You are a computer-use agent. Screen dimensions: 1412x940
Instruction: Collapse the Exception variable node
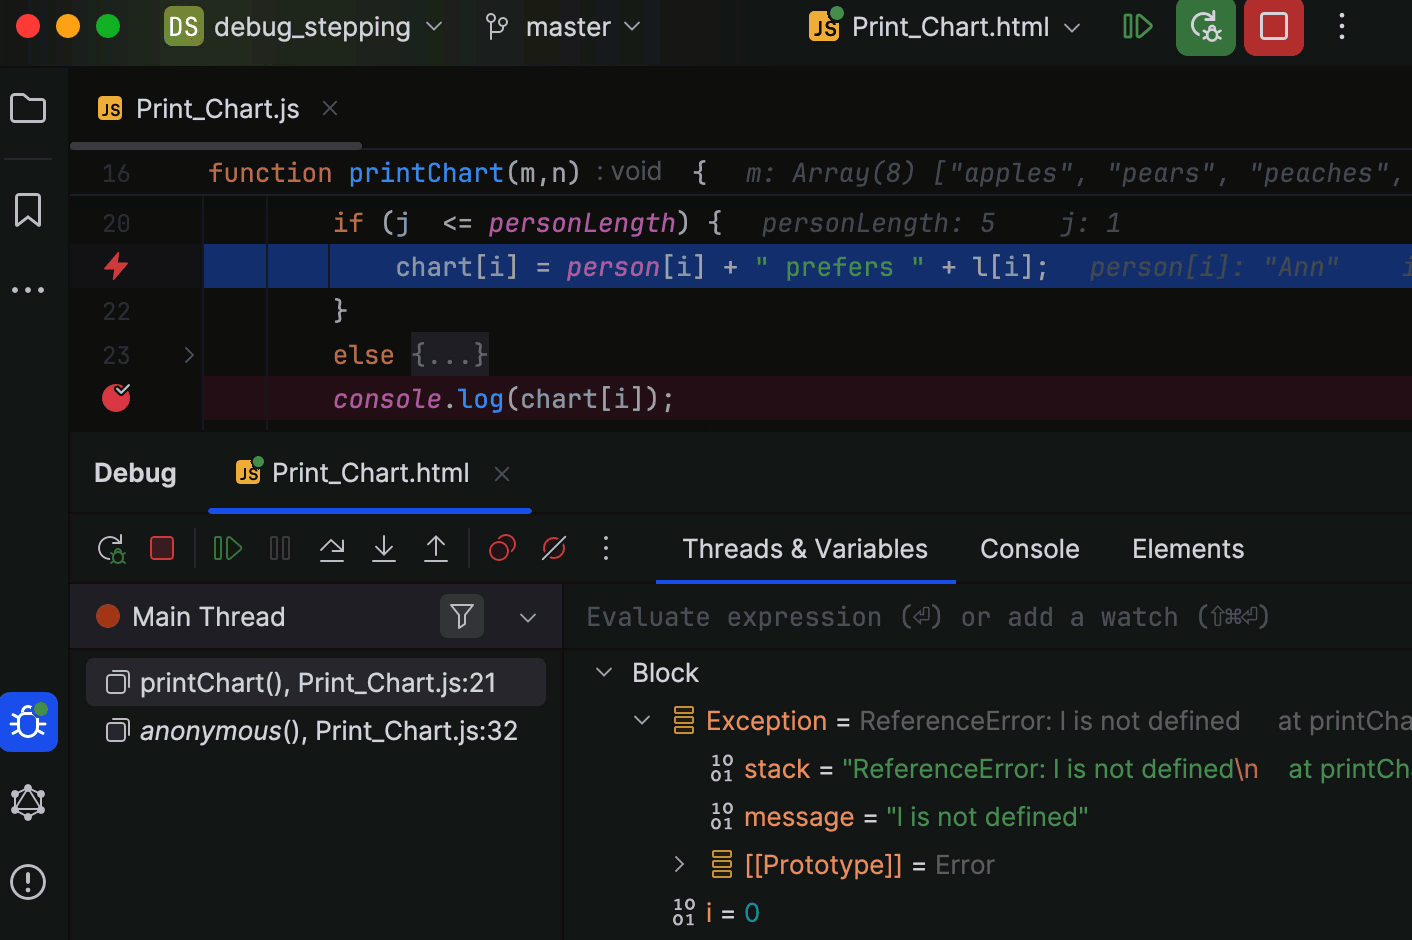(642, 721)
